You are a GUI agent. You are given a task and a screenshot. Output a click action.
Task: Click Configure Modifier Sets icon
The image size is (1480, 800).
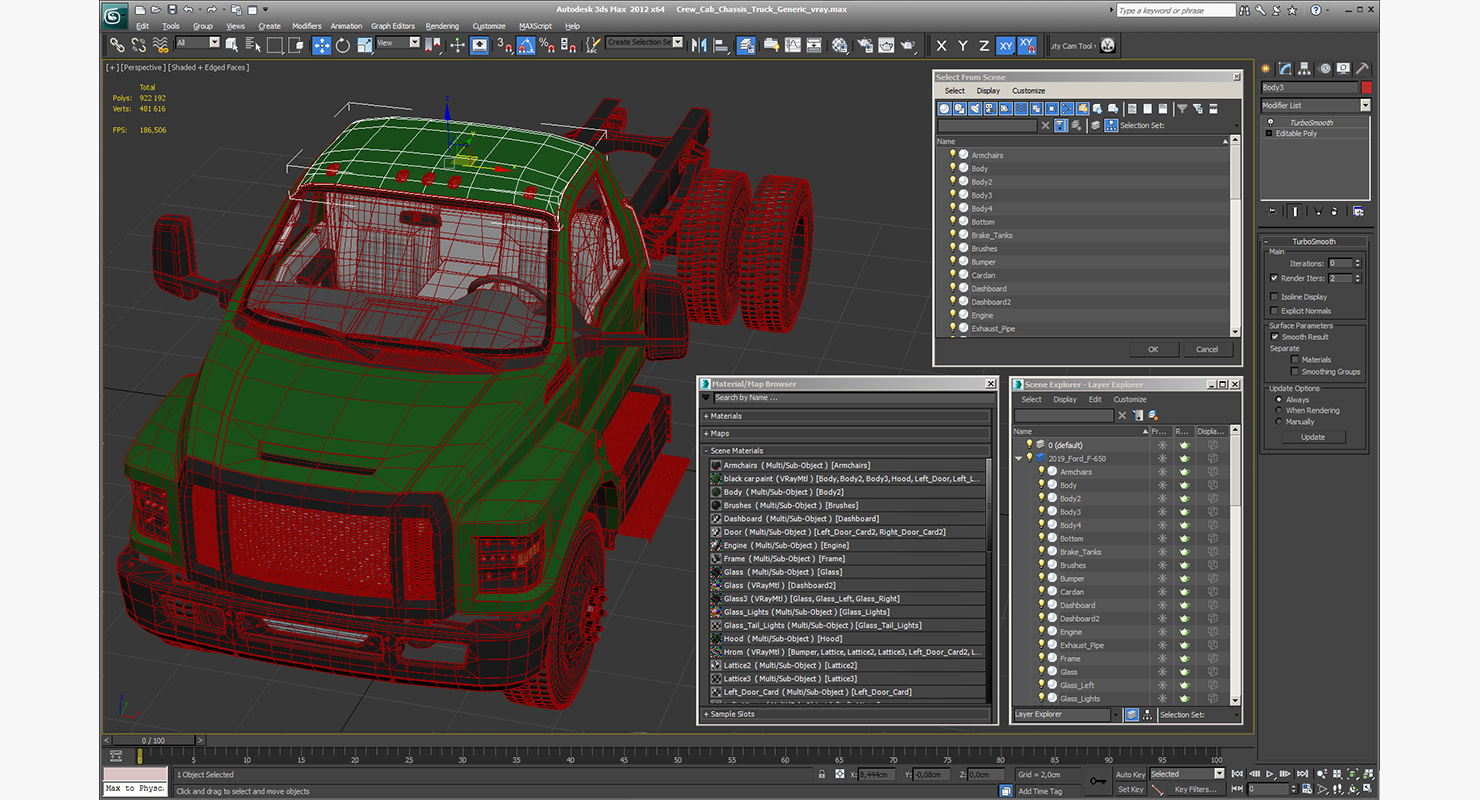point(1358,211)
